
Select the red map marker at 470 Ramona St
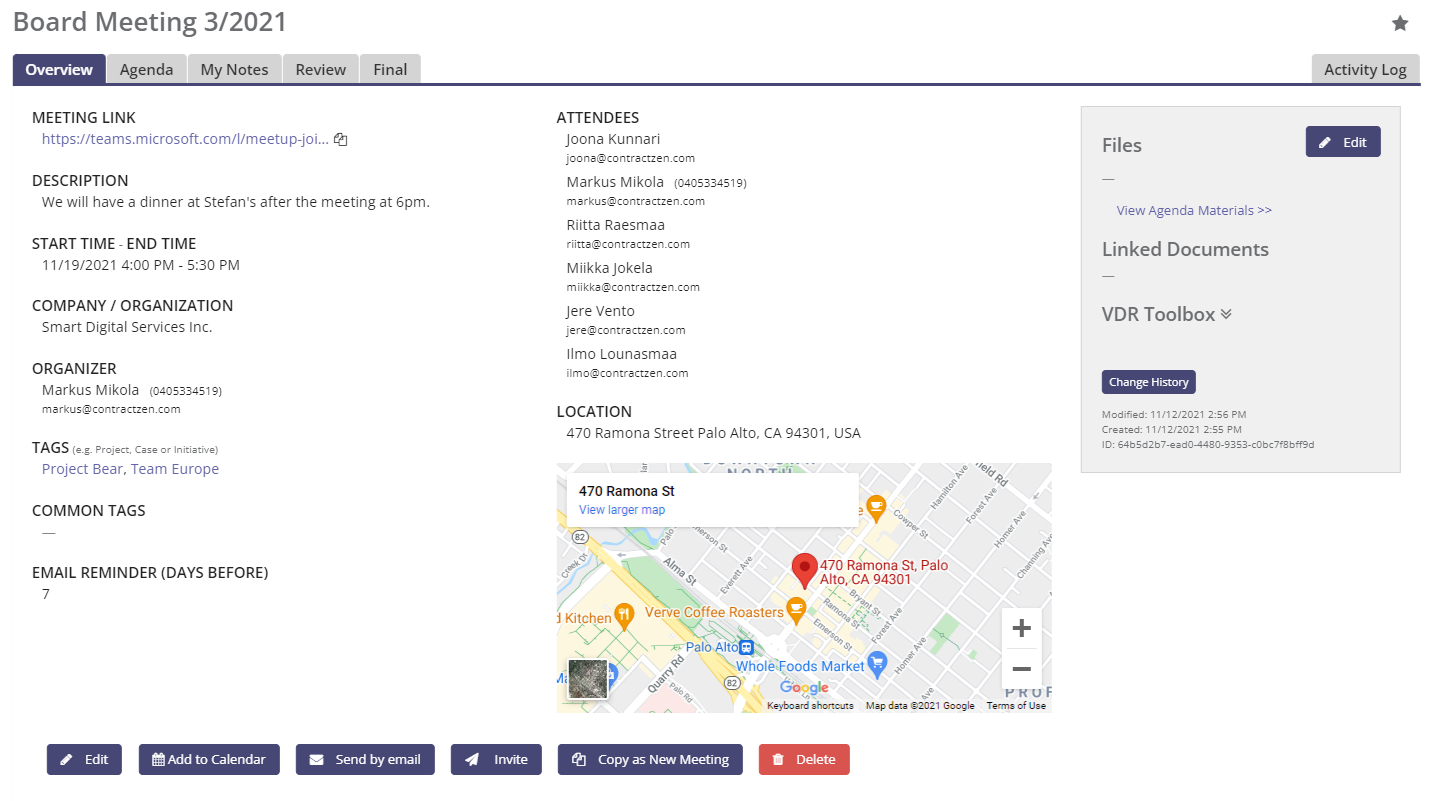805,570
